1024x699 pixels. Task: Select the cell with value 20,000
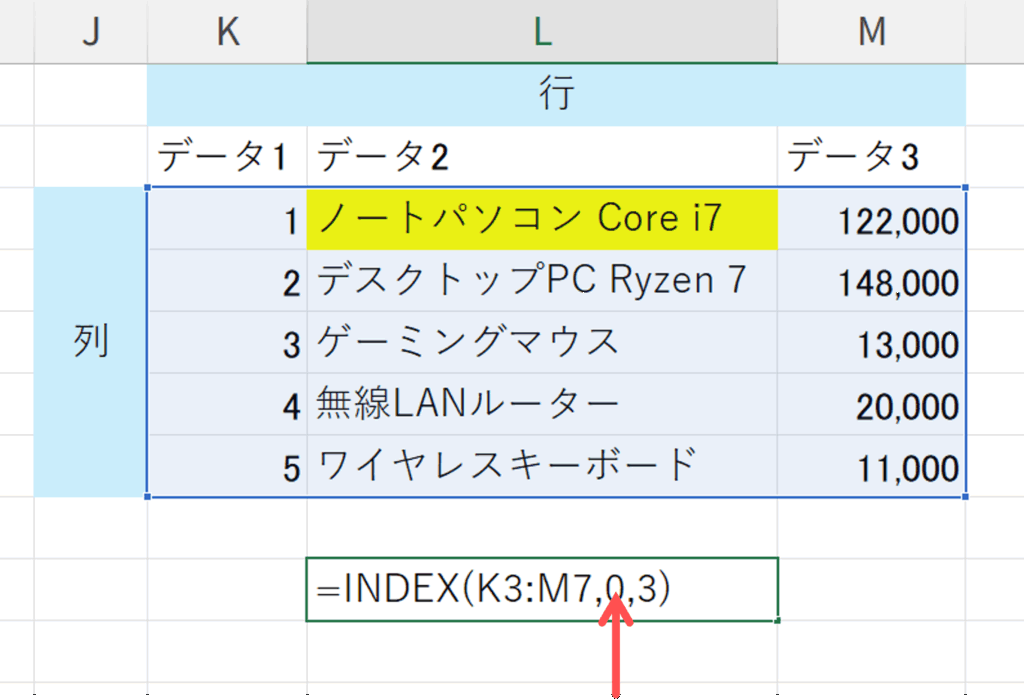pos(871,406)
